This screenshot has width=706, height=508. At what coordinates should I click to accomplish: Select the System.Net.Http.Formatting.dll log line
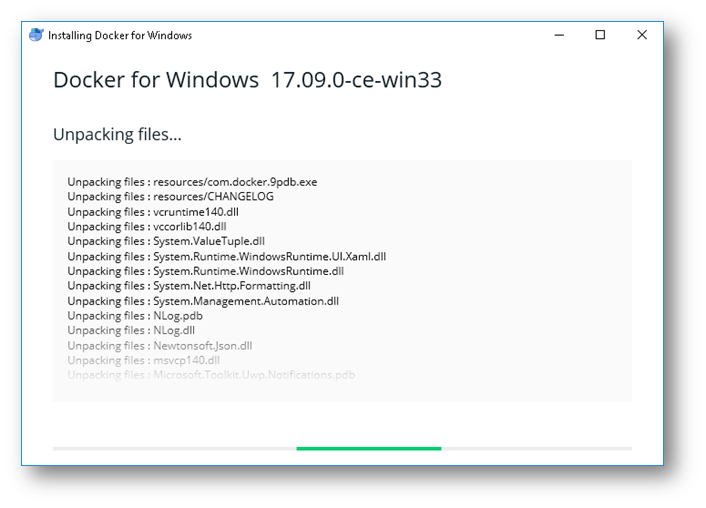point(189,286)
